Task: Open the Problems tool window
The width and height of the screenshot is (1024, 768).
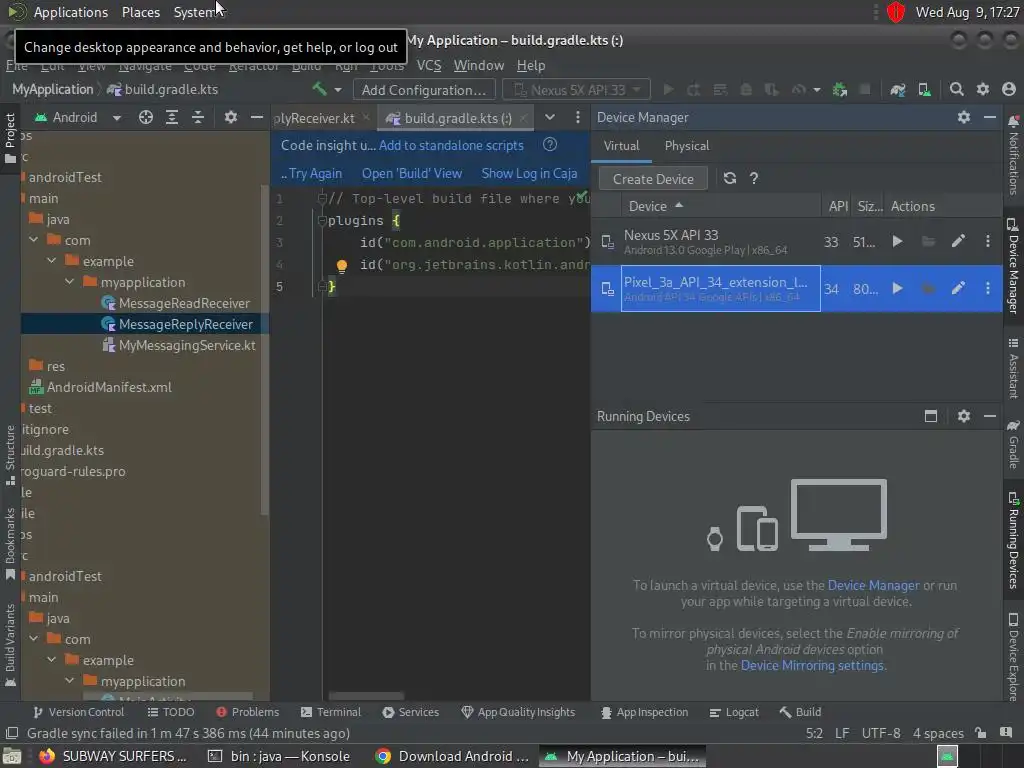Action: click(x=248, y=712)
